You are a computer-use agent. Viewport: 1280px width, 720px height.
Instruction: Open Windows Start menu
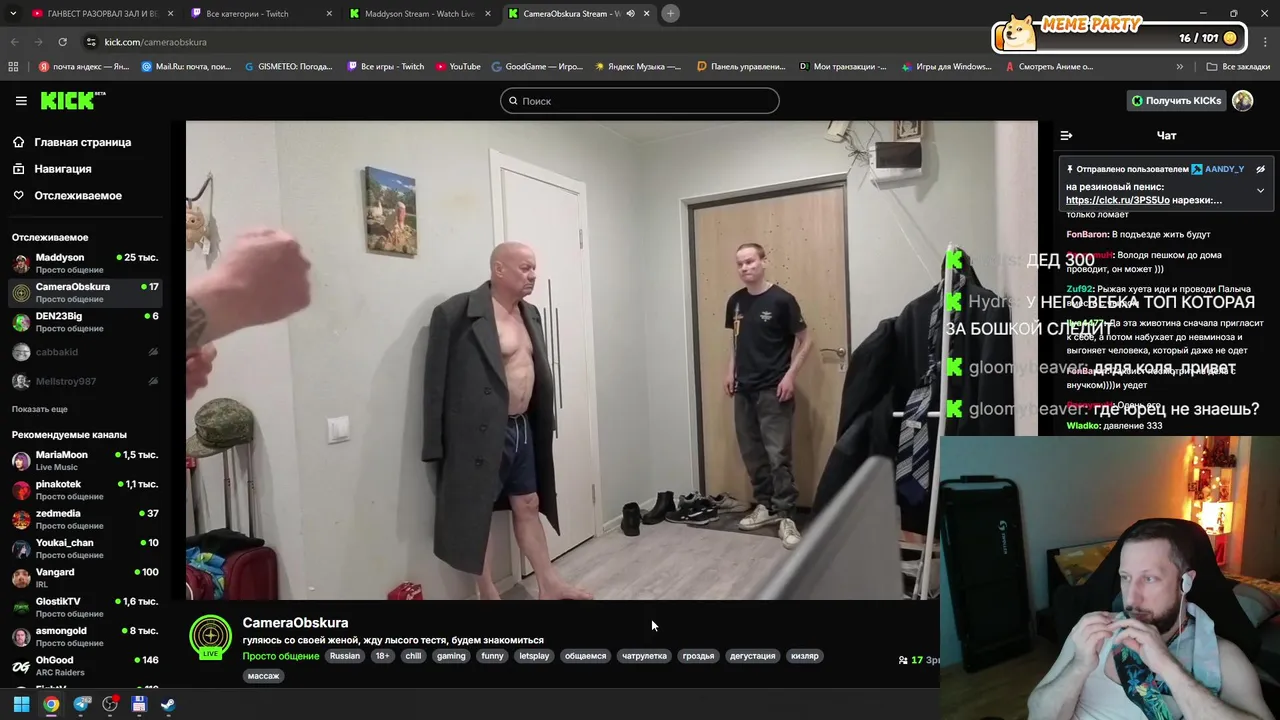click(x=21, y=705)
